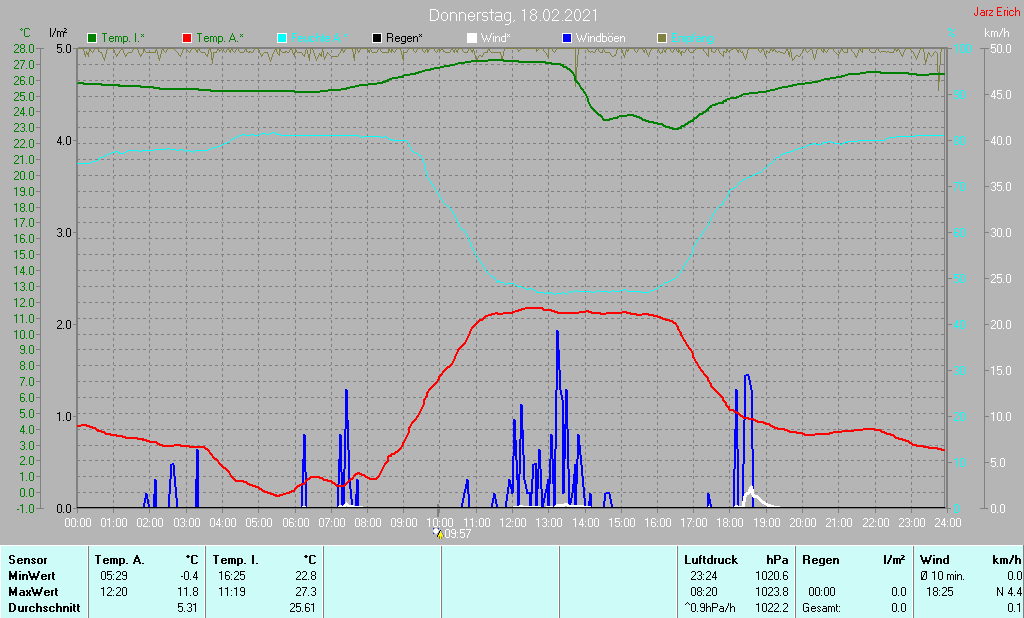The width and height of the screenshot is (1024, 618).
Task: Click the 'Luftdruck' table header
Action: tap(711, 560)
